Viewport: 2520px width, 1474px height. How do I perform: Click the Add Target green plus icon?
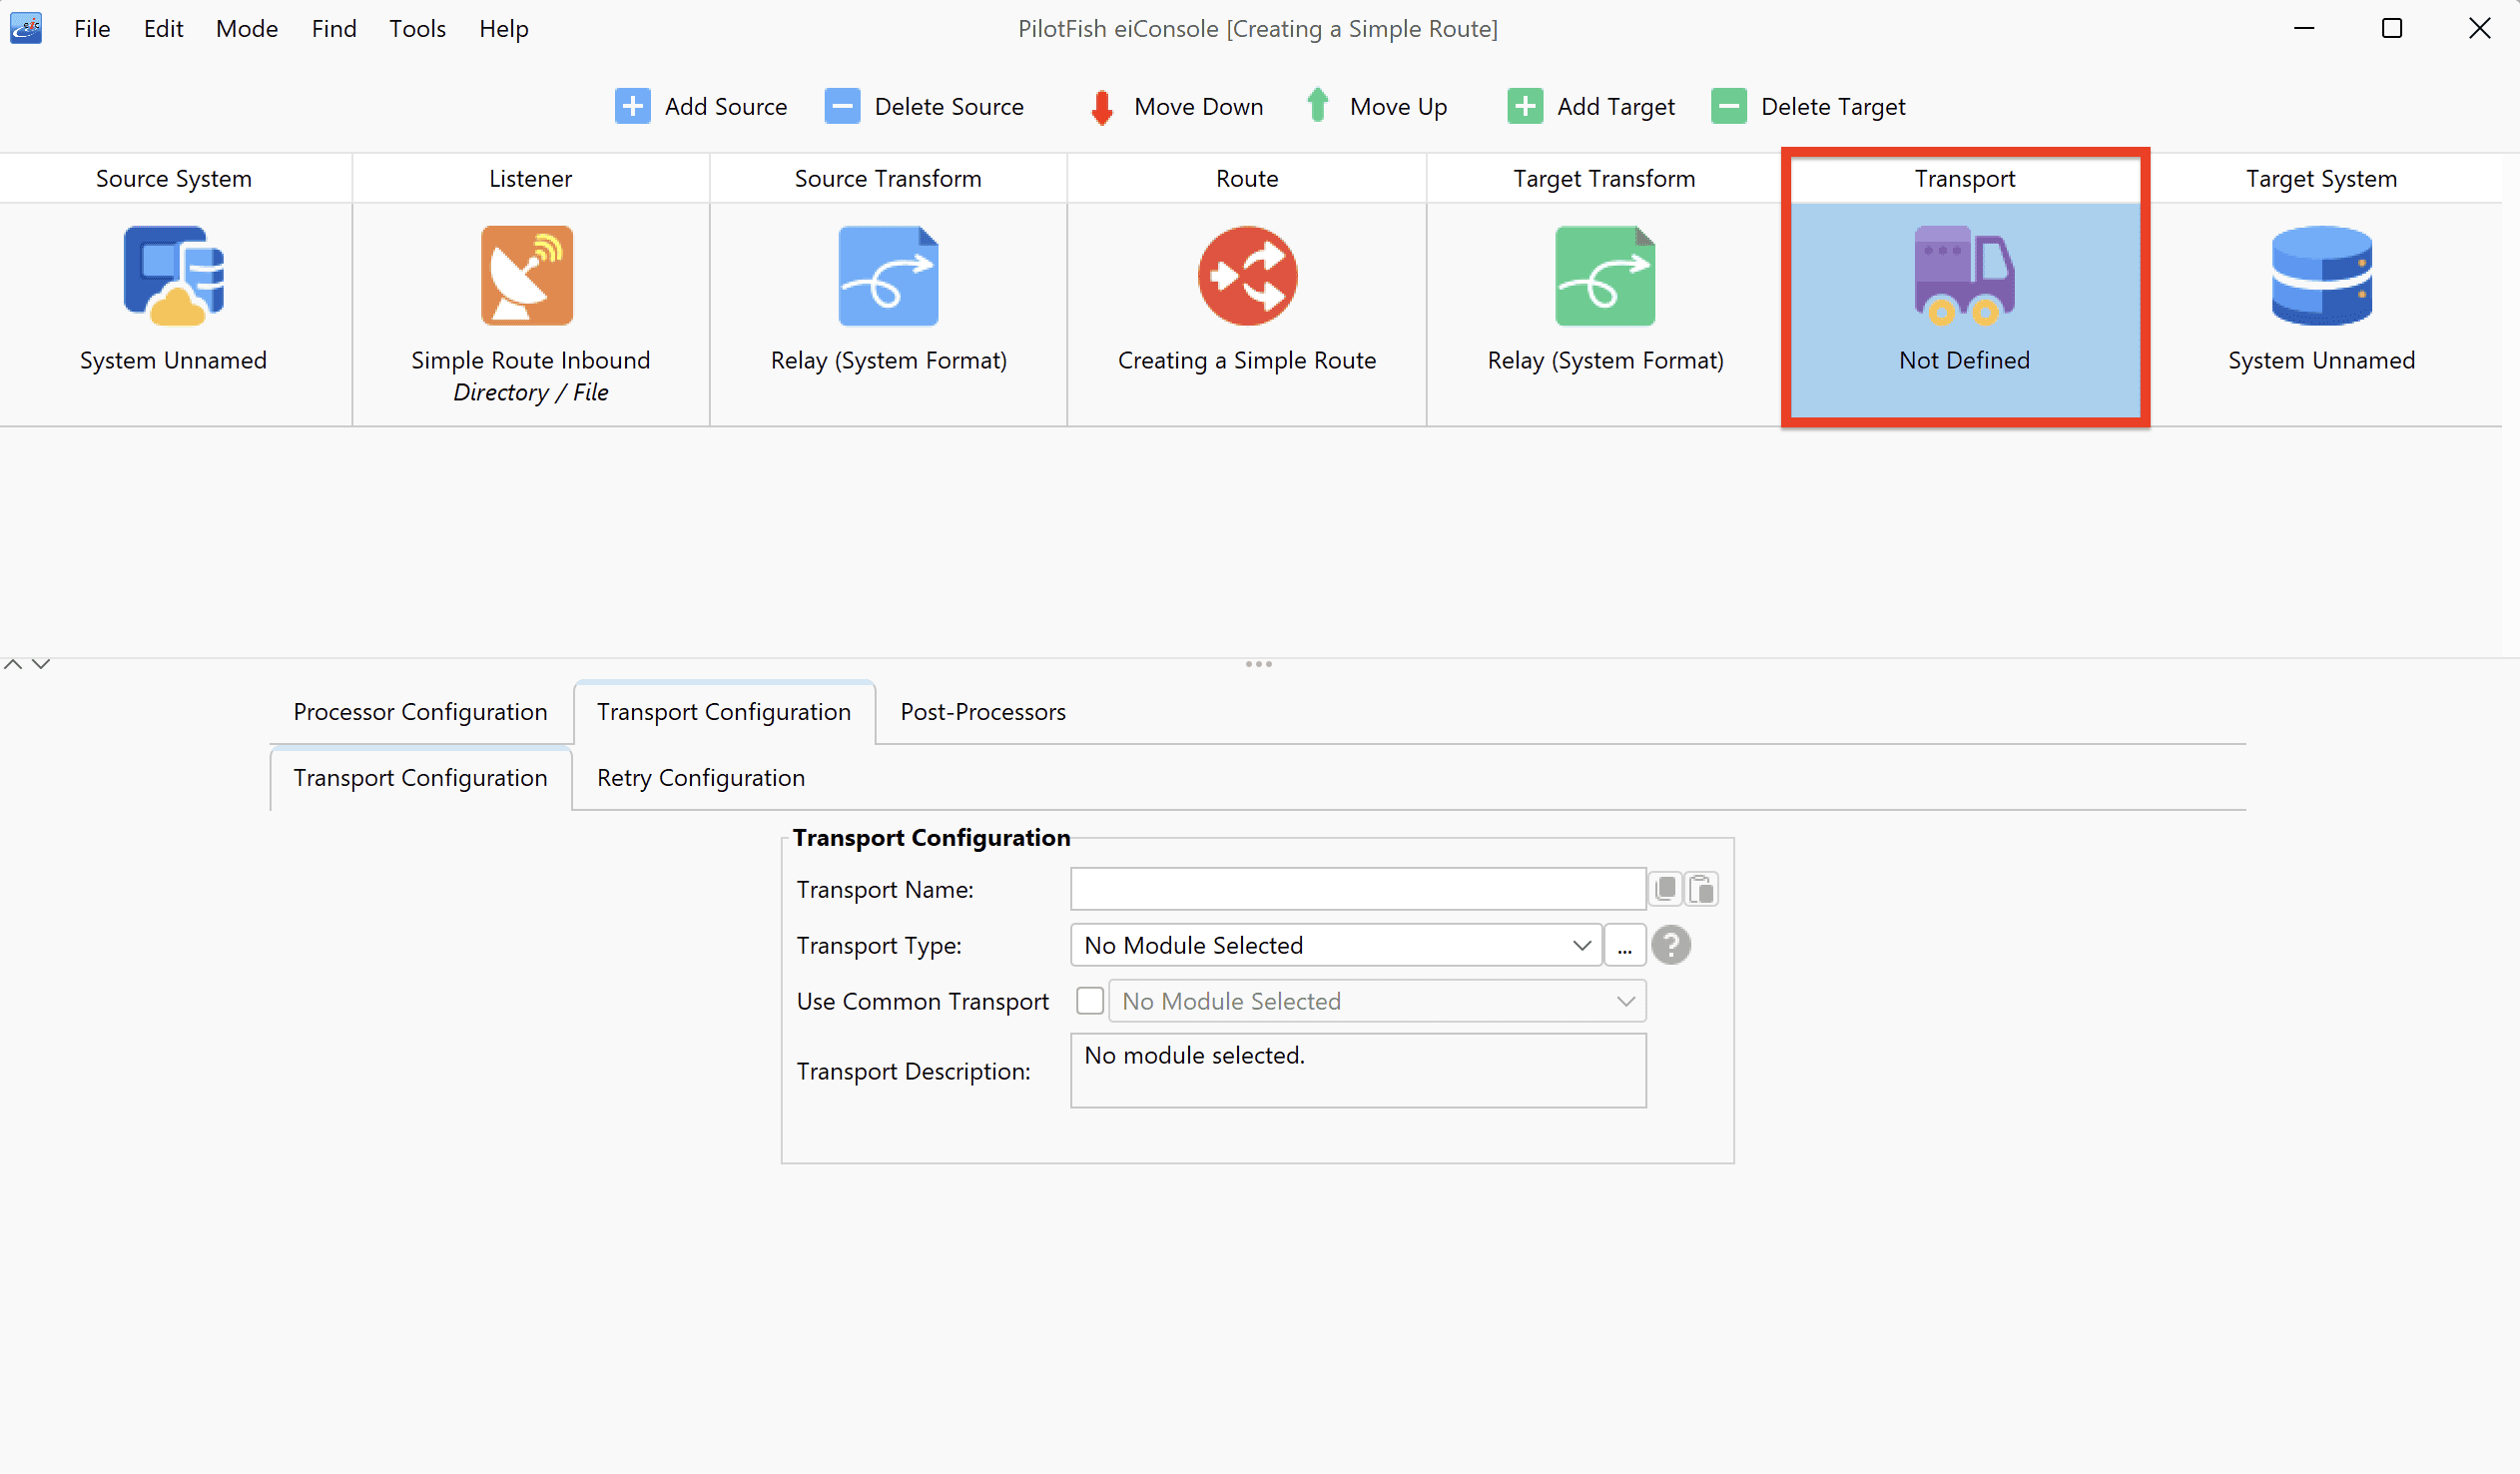coord(1525,106)
